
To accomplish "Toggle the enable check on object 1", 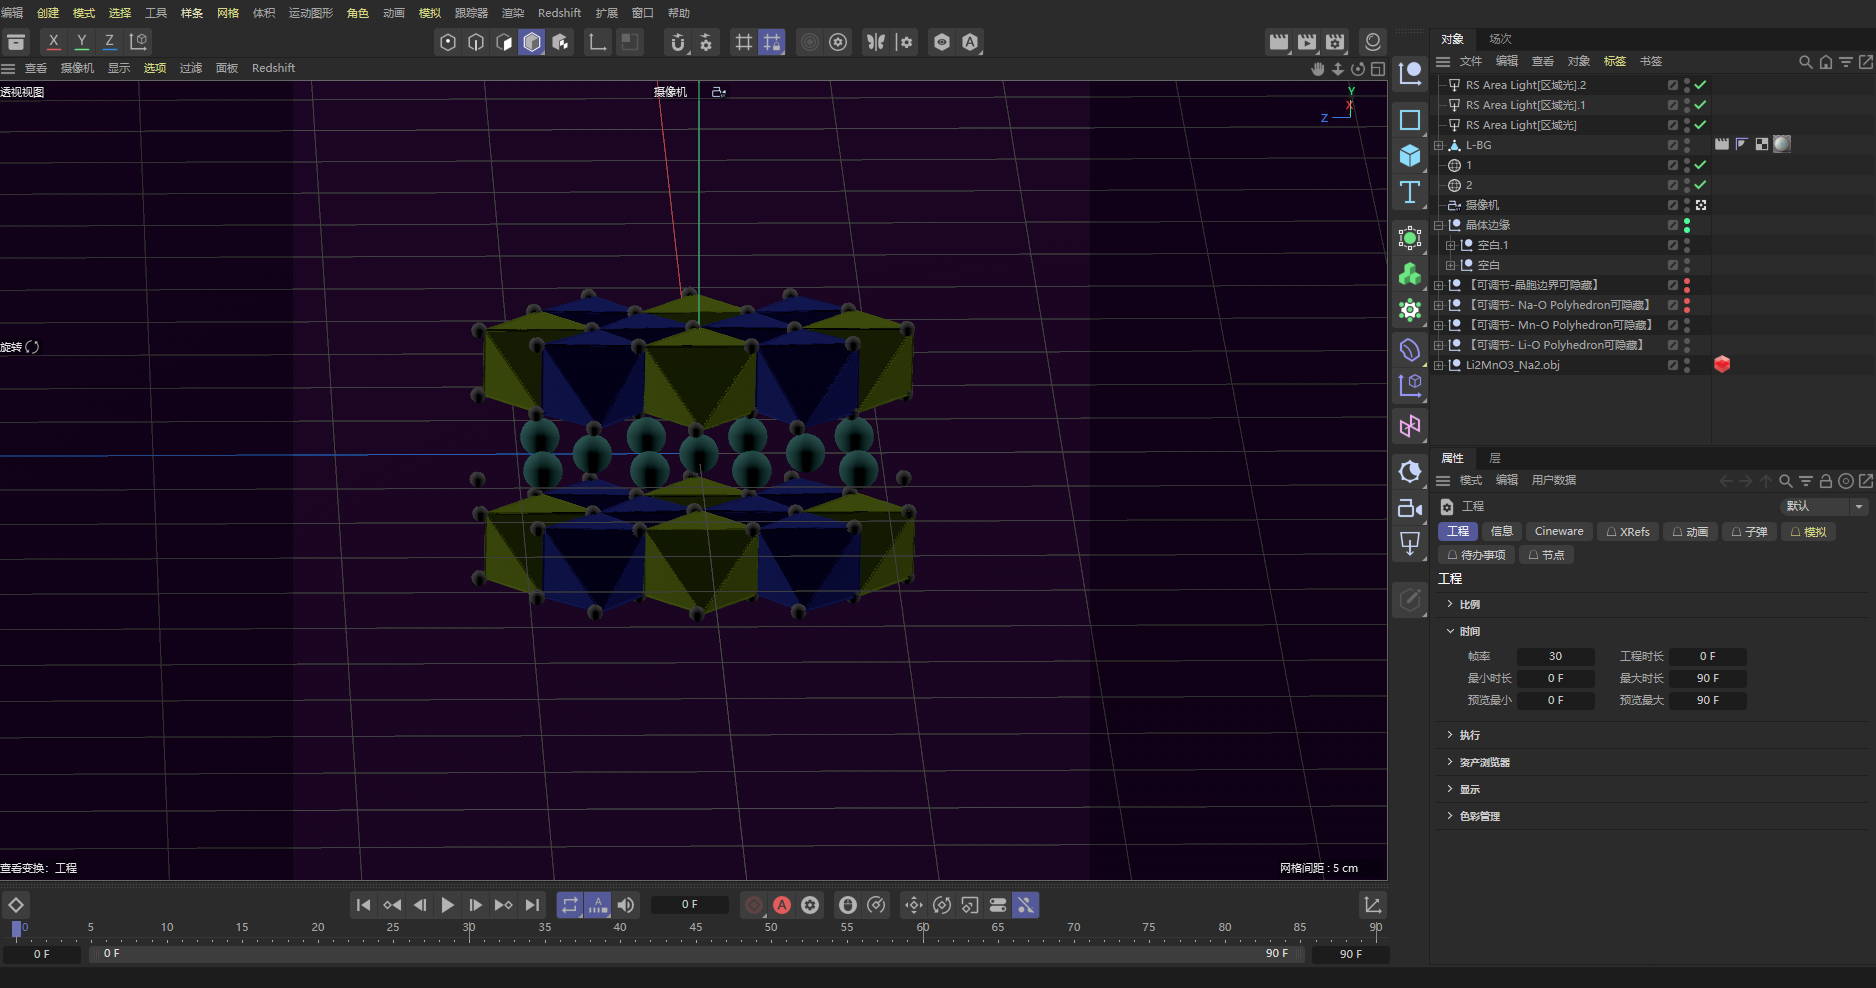I will 1701,165.
